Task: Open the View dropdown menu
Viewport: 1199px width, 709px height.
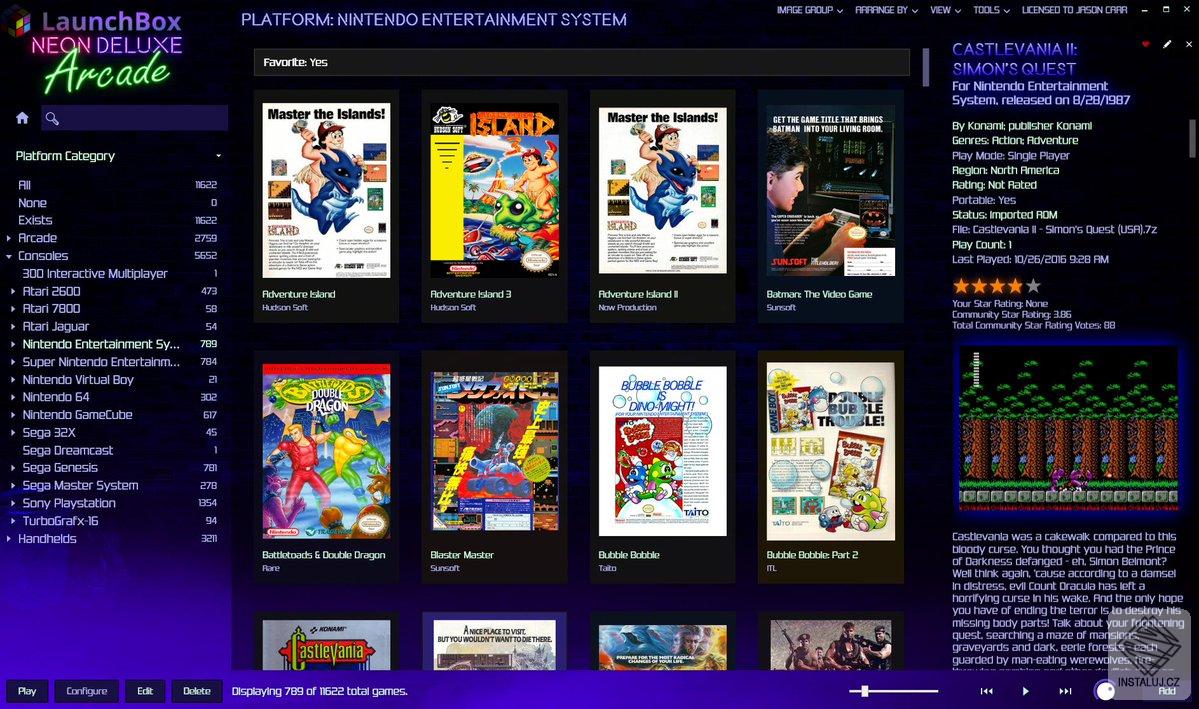Action: pos(941,10)
